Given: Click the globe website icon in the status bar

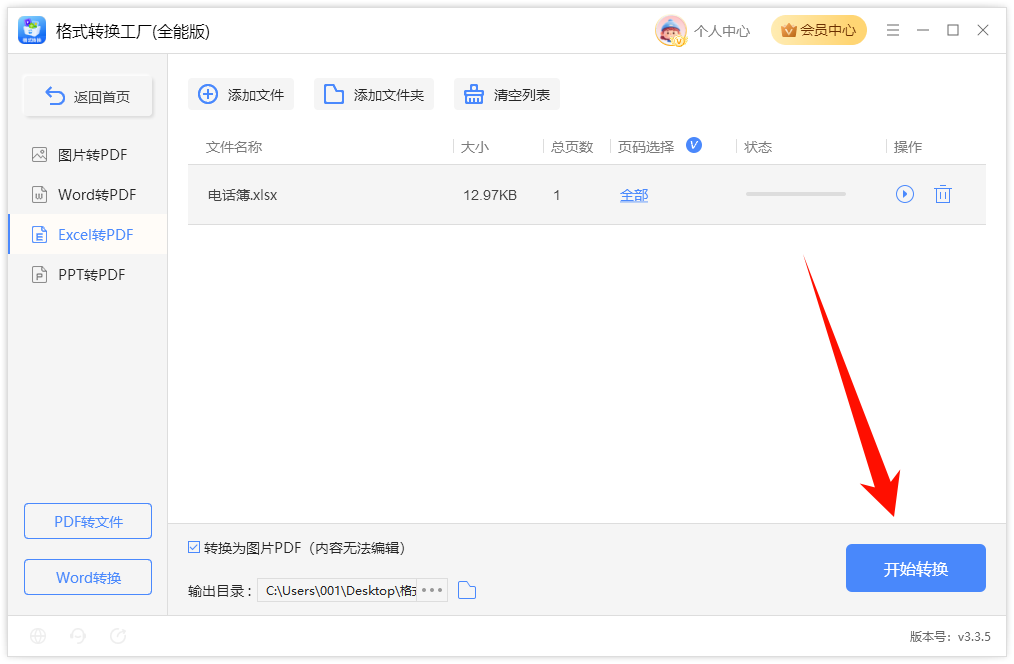Looking at the screenshot, I should (x=38, y=636).
